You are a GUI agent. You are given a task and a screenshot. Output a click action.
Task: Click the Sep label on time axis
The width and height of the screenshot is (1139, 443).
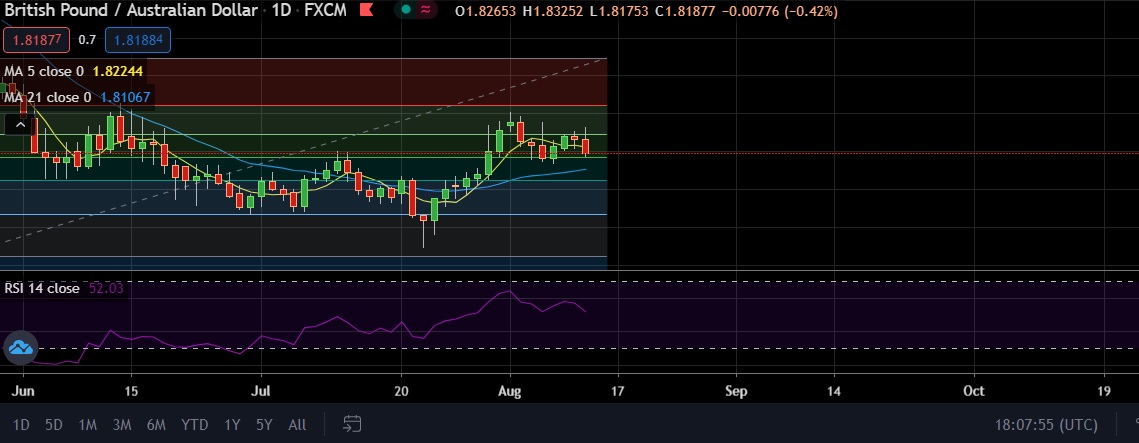[736, 391]
